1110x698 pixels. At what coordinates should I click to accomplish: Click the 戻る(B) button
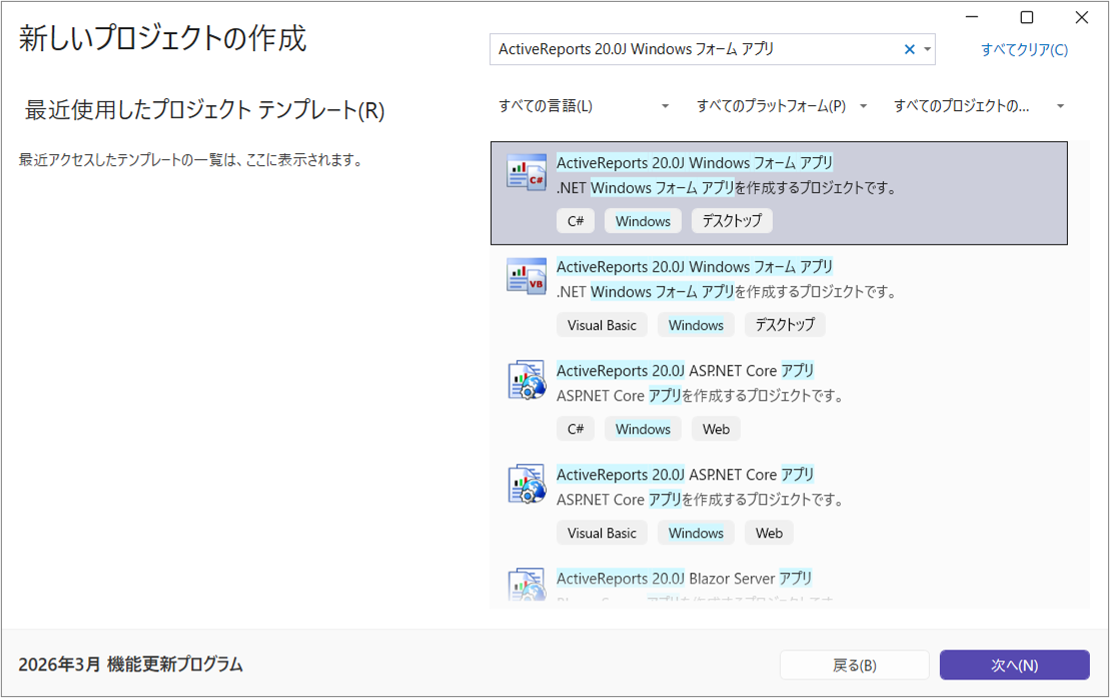pos(854,665)
